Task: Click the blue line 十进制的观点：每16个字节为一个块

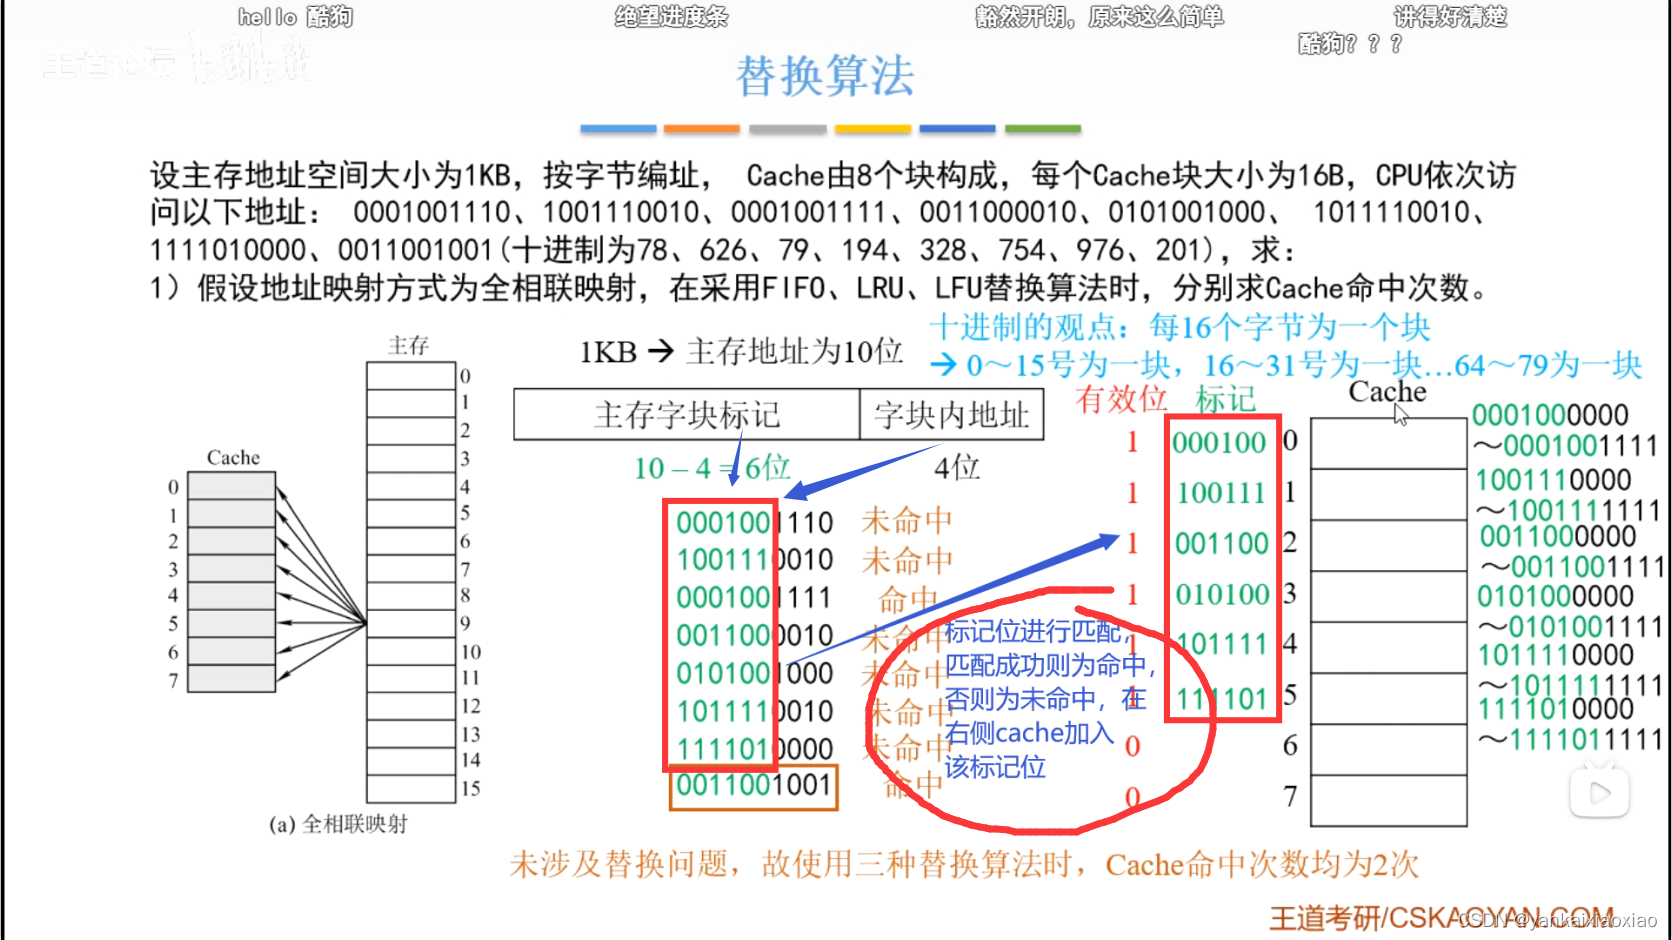Action: point(1180,327)
